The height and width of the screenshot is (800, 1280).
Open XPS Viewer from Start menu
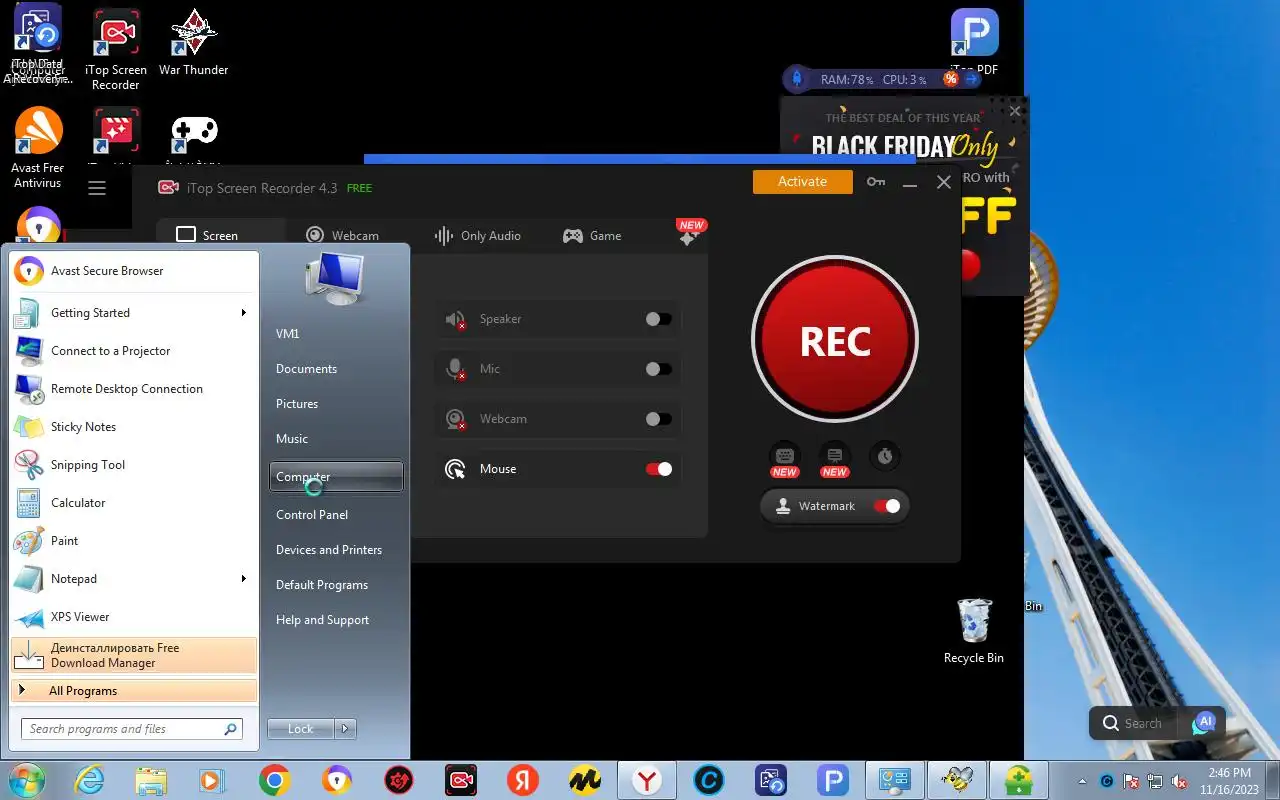[x=135, y=617]
